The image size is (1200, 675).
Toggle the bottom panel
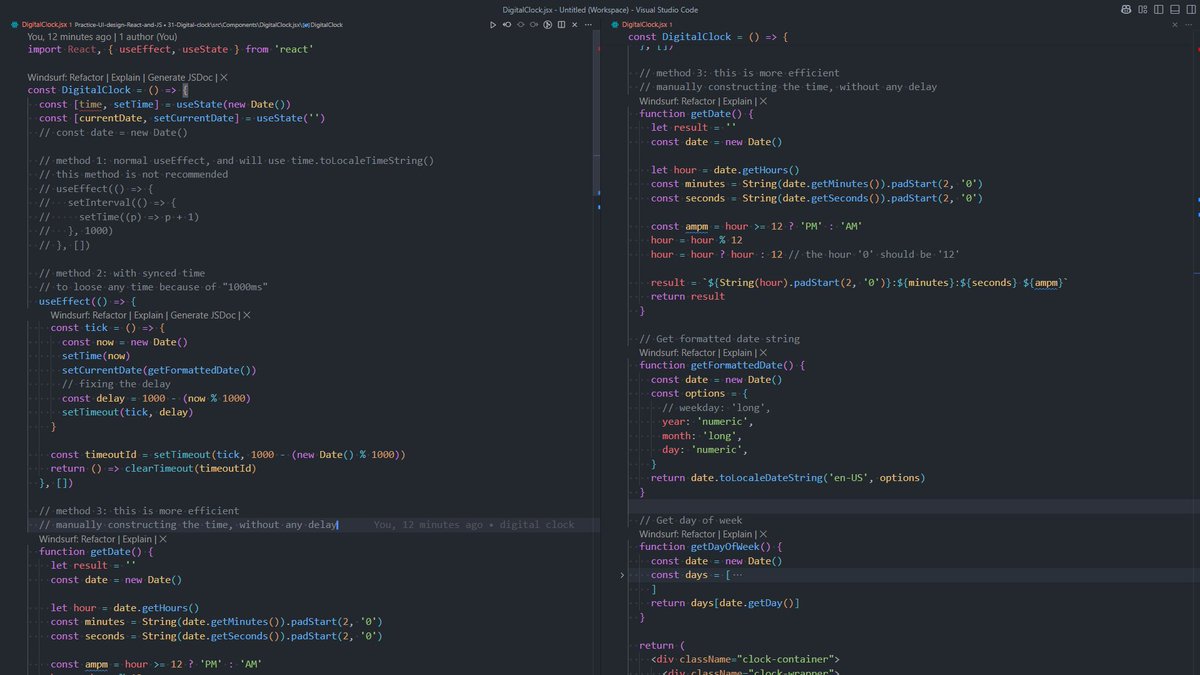1175,9
